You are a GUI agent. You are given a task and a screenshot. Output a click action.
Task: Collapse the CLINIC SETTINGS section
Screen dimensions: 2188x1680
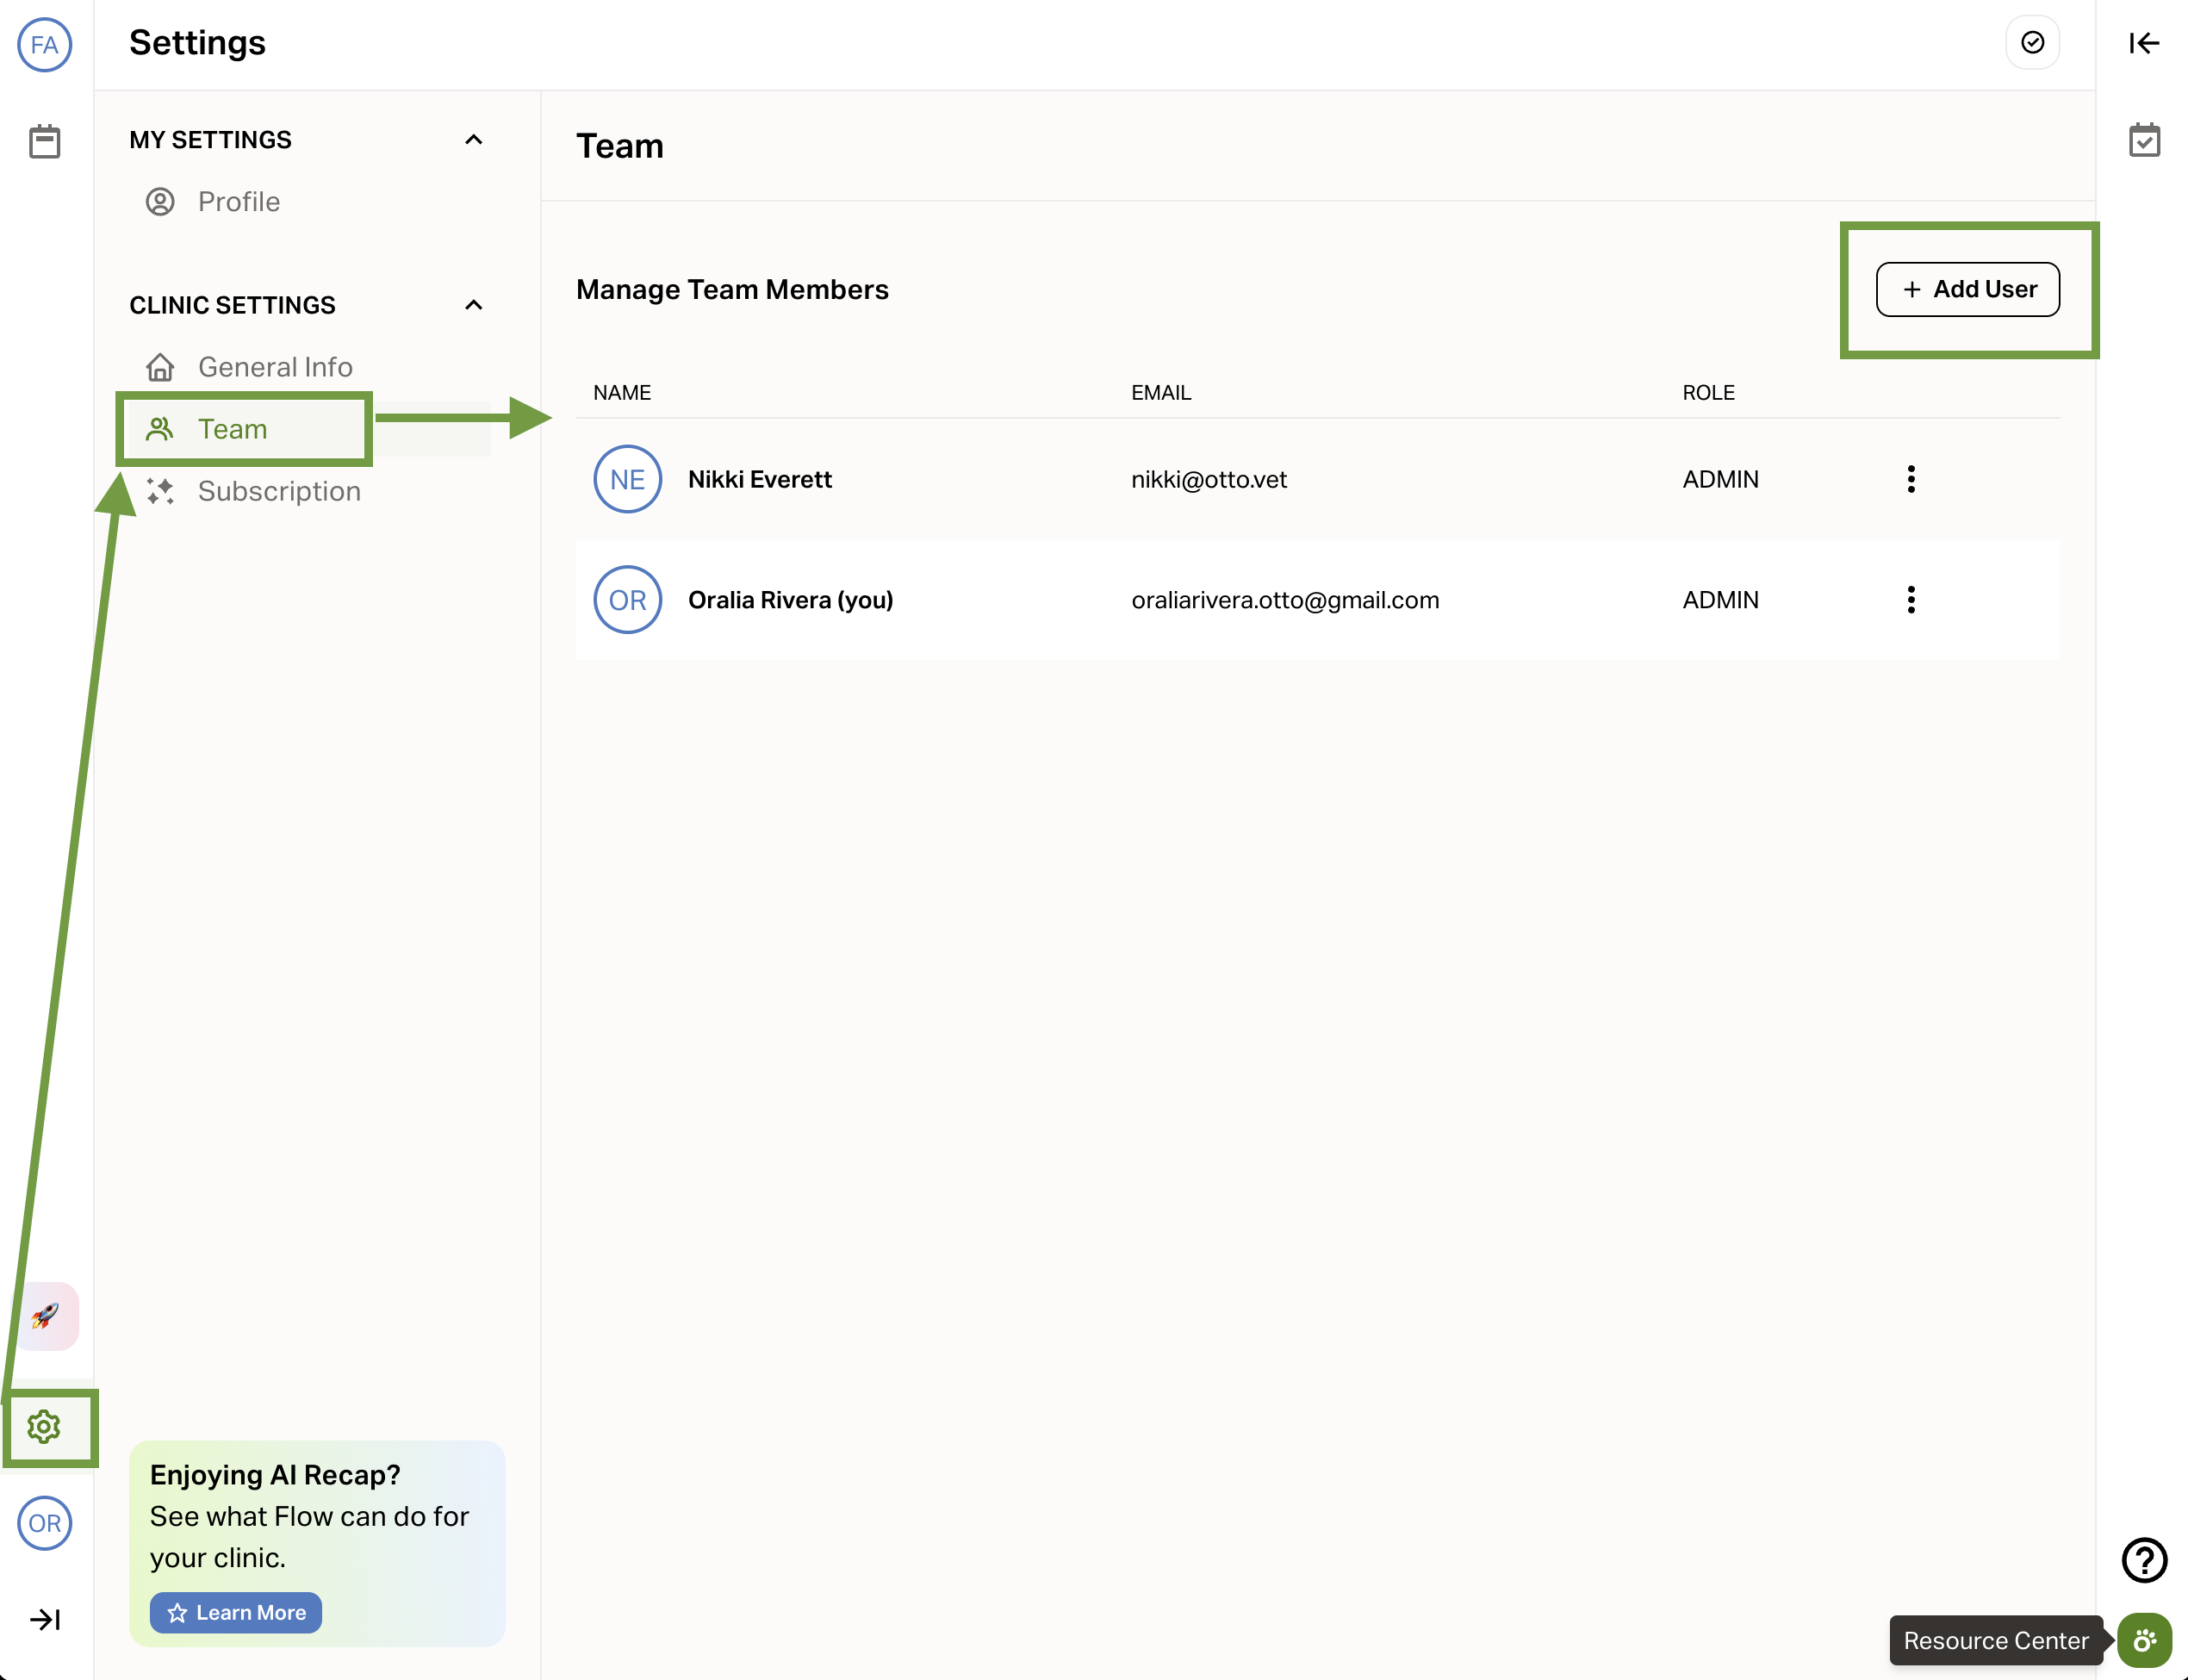(474, 305)
